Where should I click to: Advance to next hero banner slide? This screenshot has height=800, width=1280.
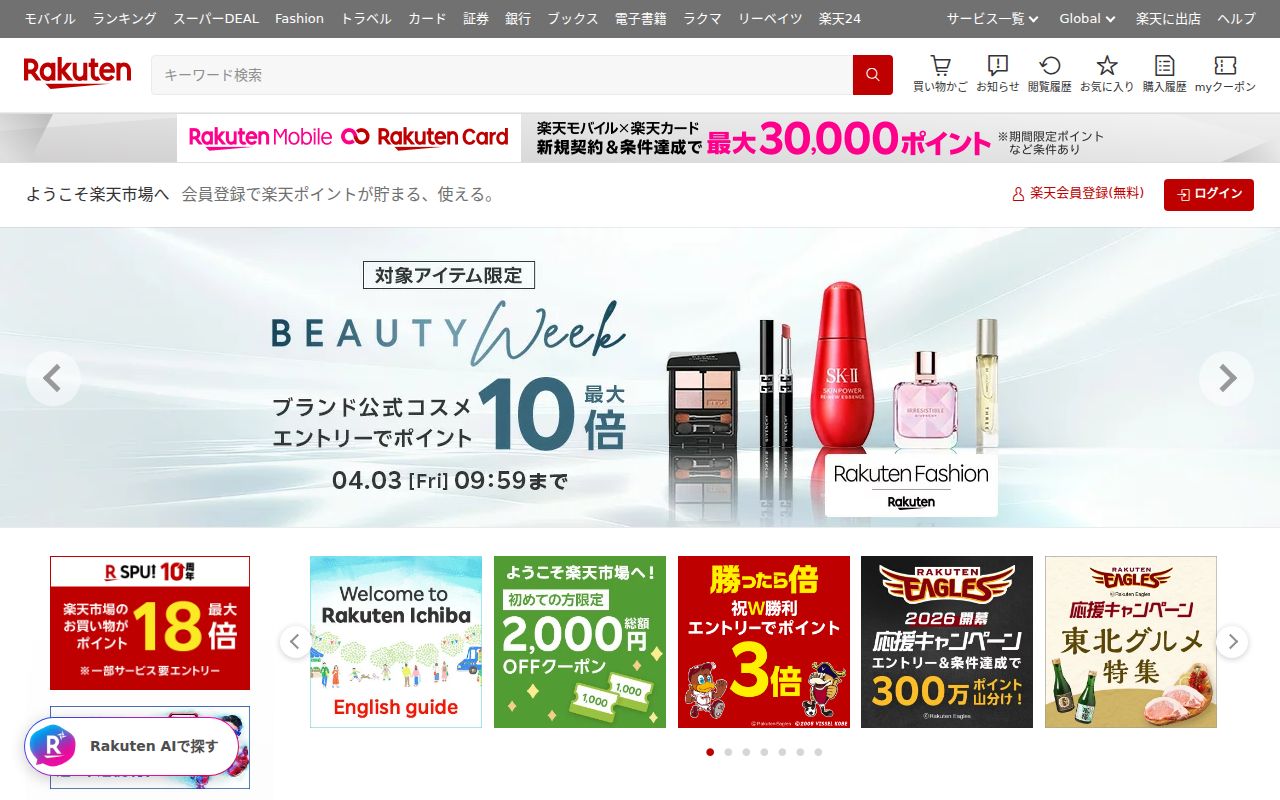tap(1227, 378)
